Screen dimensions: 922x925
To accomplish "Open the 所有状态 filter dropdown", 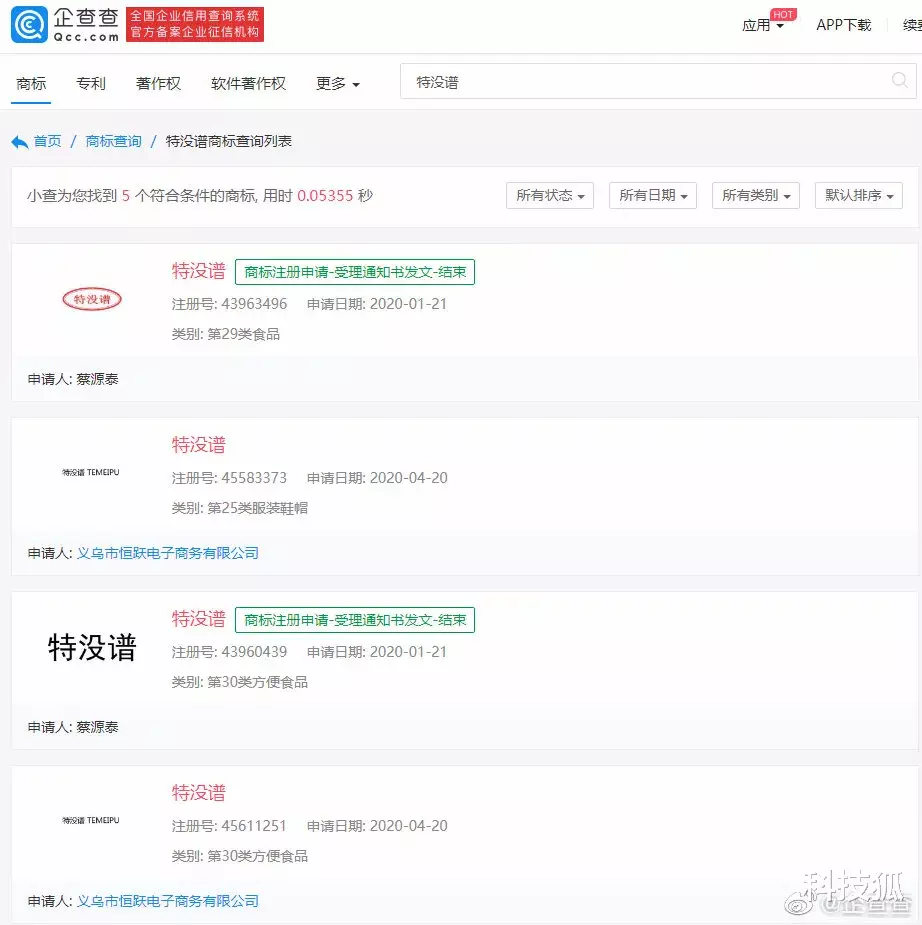I will (549, 195).
